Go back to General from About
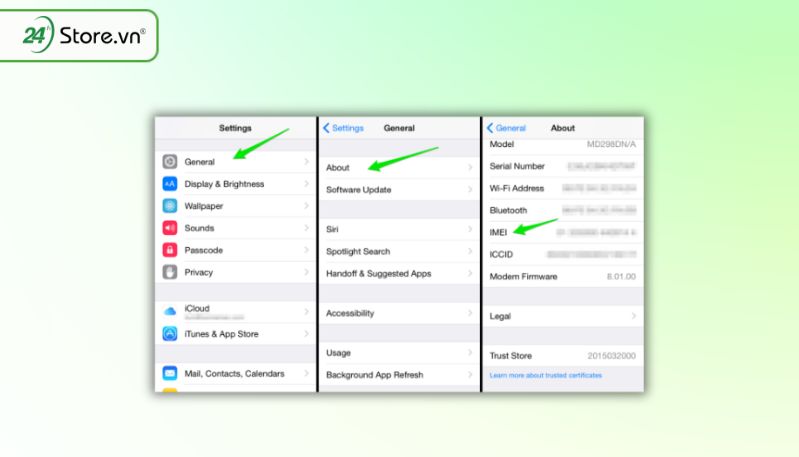Viewport: 799px width, 457px height. (507, 128)
